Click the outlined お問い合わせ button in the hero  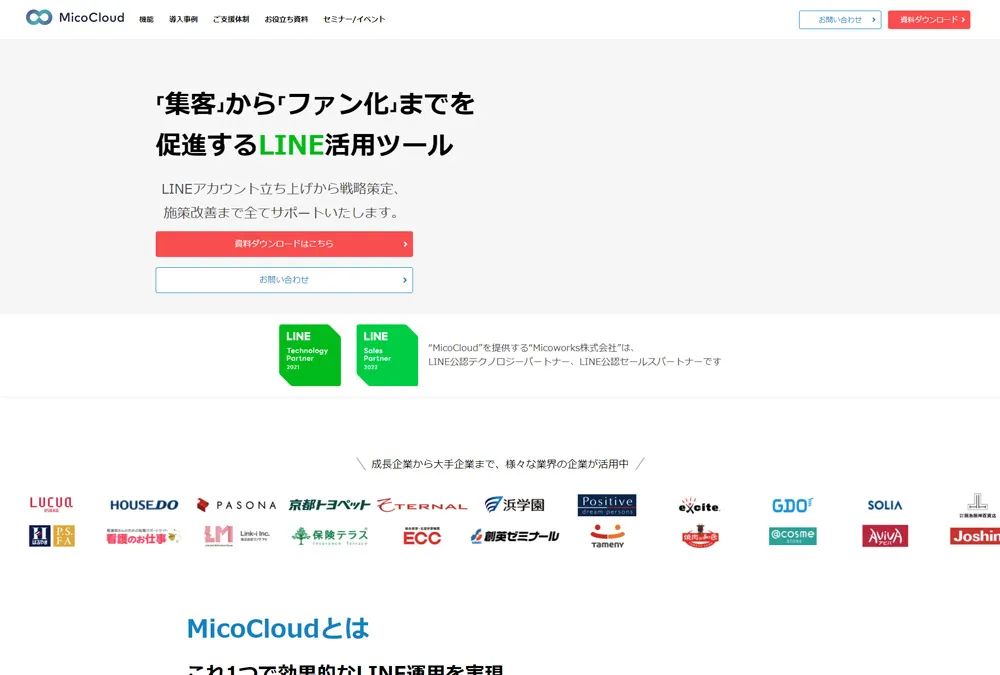[284, 280]
